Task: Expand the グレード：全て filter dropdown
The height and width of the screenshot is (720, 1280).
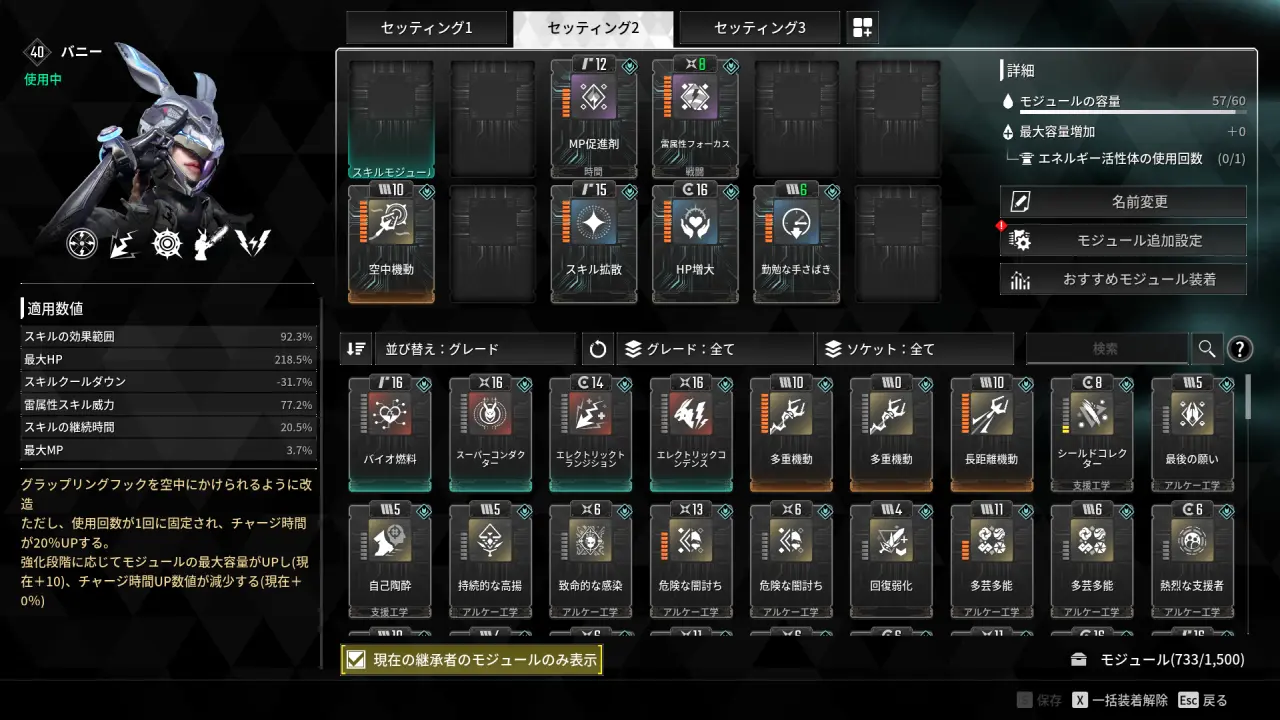Action: (x=715, y=349)
